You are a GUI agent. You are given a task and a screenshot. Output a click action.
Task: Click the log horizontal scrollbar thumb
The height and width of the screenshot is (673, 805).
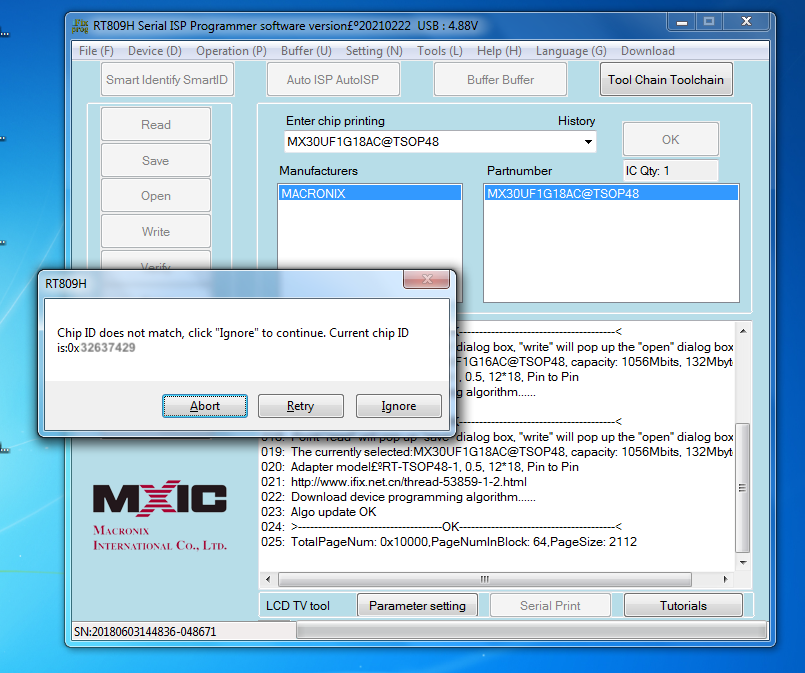tap(485, 579)
